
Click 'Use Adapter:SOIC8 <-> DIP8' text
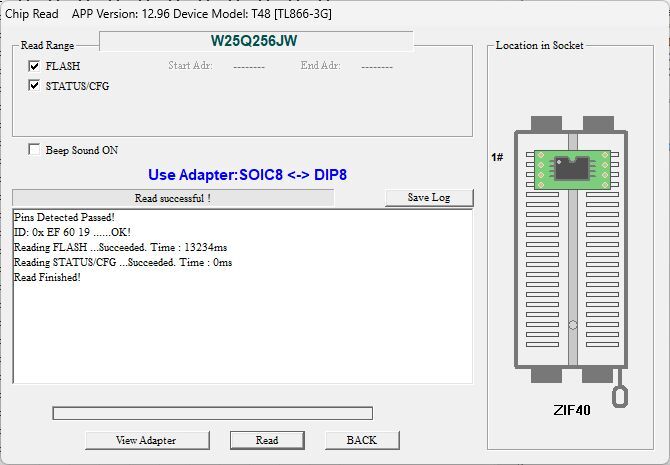point(247,175)
